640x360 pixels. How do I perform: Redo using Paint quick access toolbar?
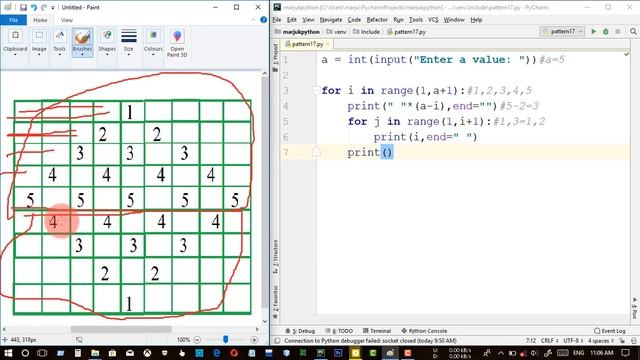coord(44,7)
